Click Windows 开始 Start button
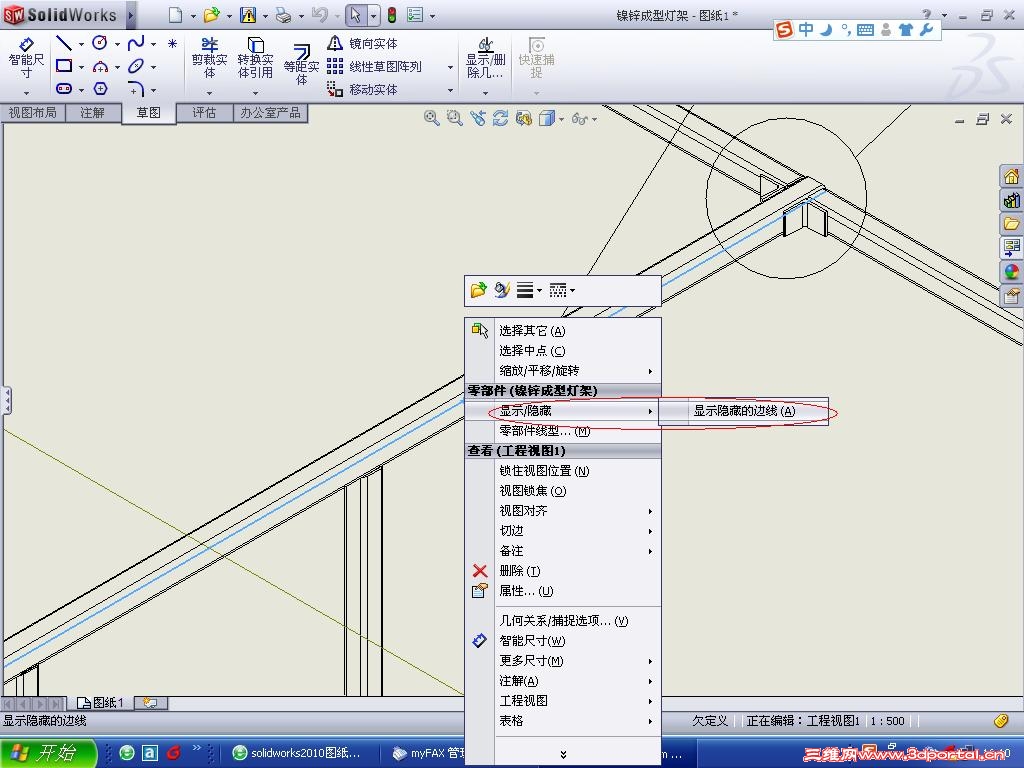The height and width of the screenshot is (768, 1024). tap(47, 753)
